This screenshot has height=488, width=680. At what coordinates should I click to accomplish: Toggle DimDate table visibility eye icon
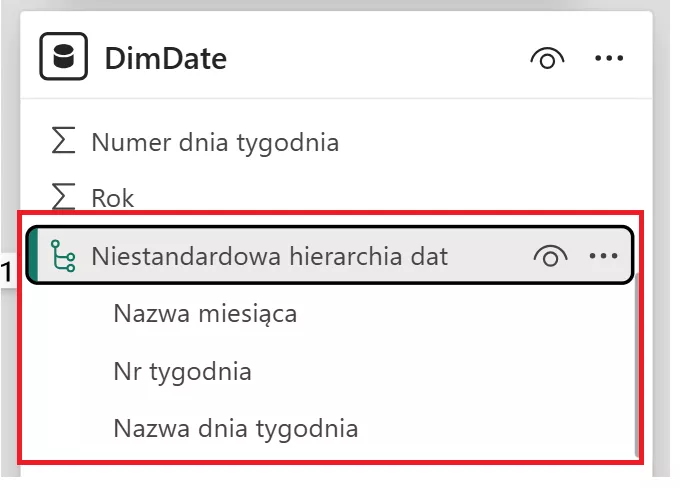(x=545, y=59)
